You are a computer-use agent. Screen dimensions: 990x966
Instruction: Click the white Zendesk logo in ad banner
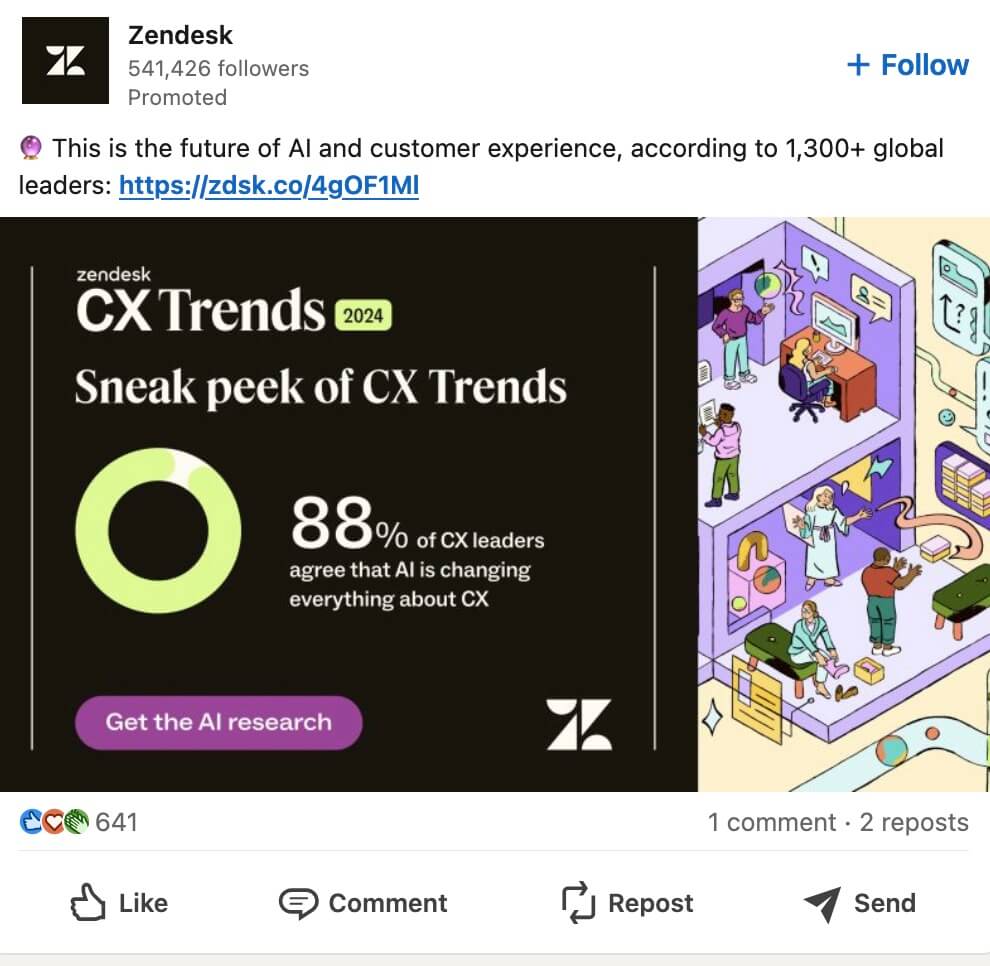coord(579,724)
